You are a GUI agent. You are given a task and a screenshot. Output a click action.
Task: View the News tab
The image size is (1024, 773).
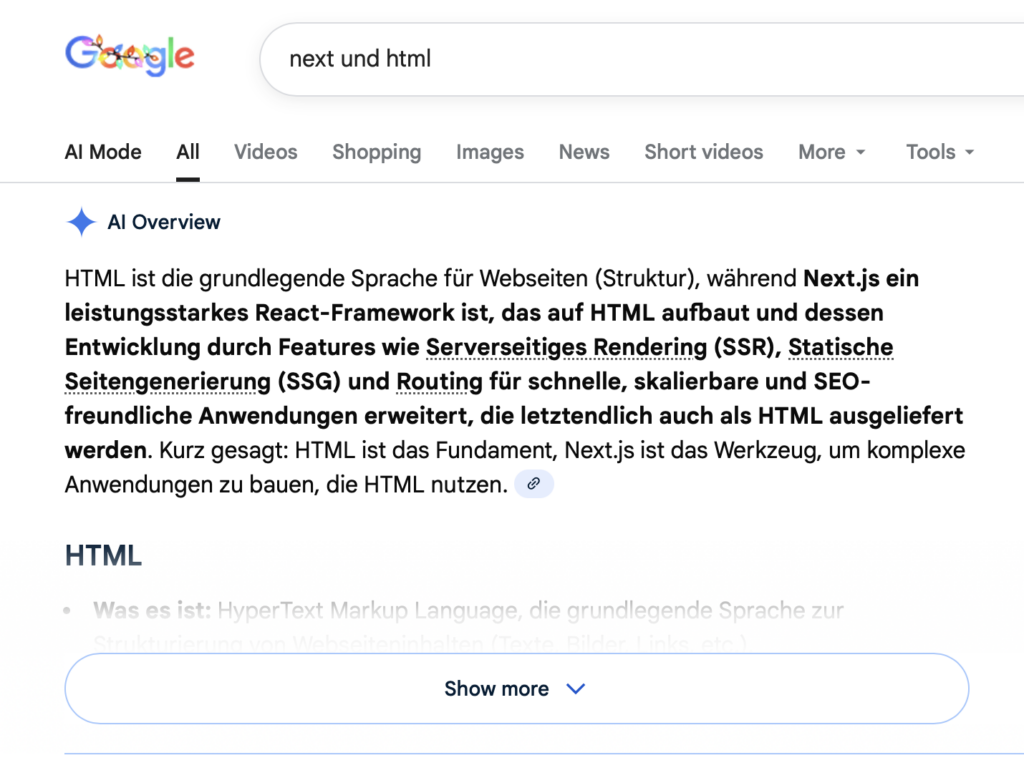point(584,152)
